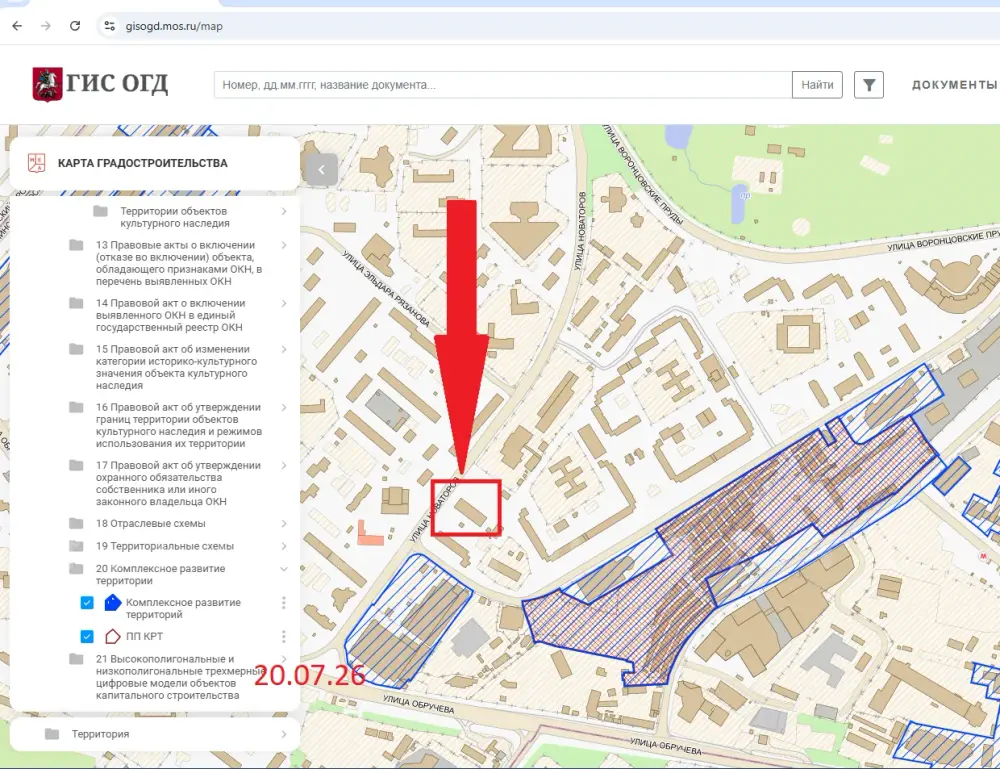This screenshot has width=1000, height=769.
Task: Select 18 Отраслевые схемы tree item
Action: click(x=151, y=524)
